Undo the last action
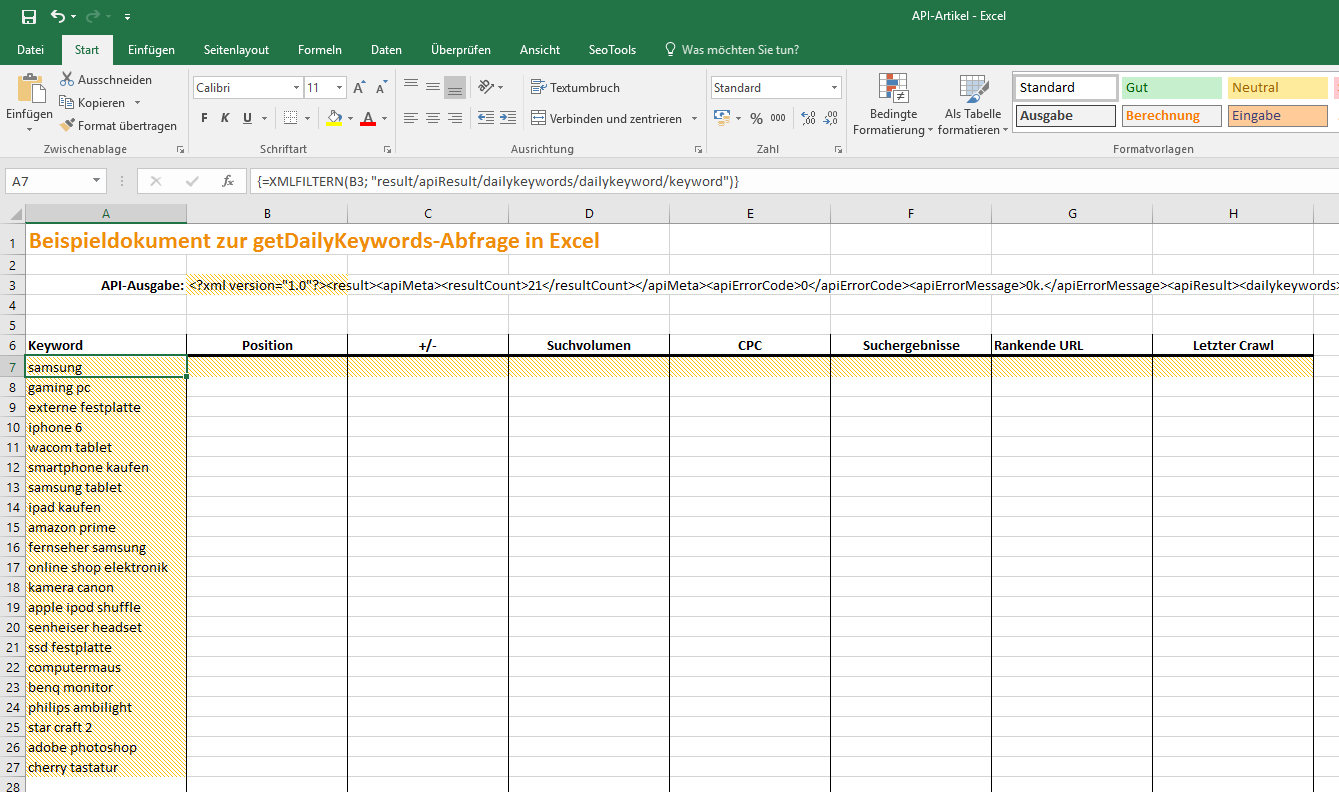 [x=58, y=16]
